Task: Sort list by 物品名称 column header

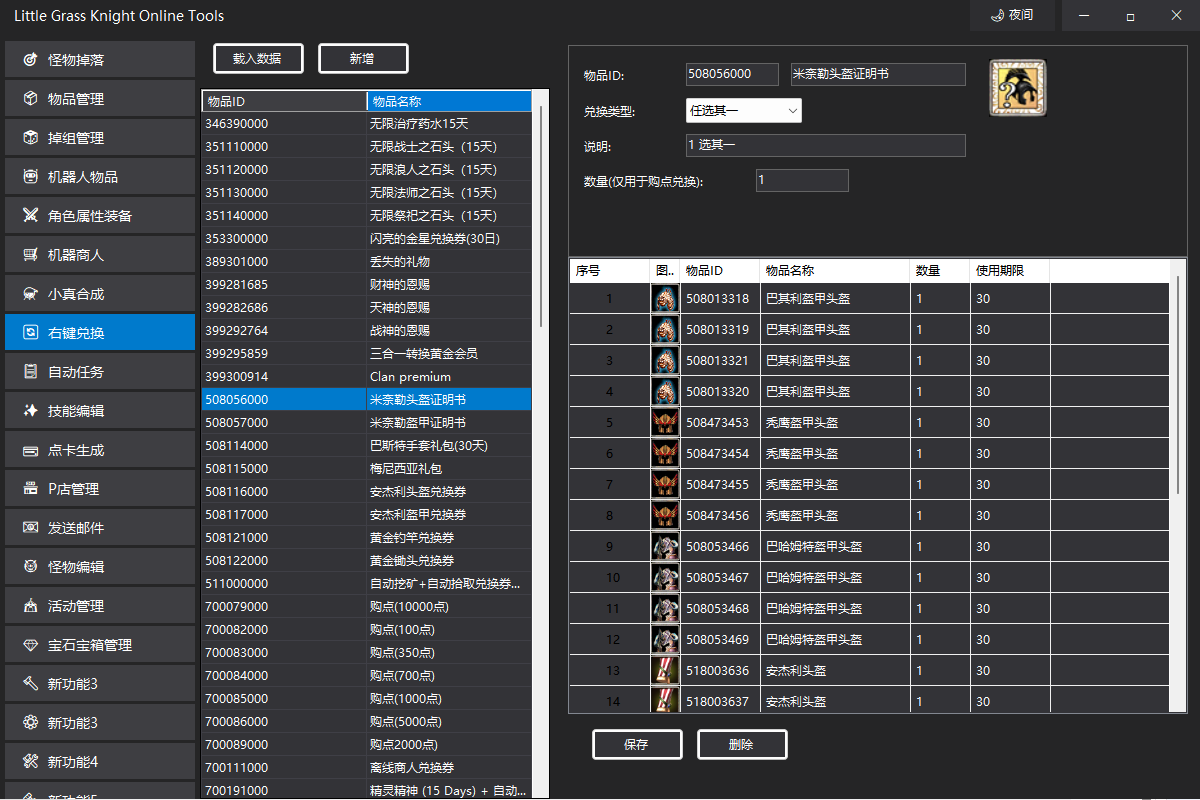Action: [x=449, y=101]
